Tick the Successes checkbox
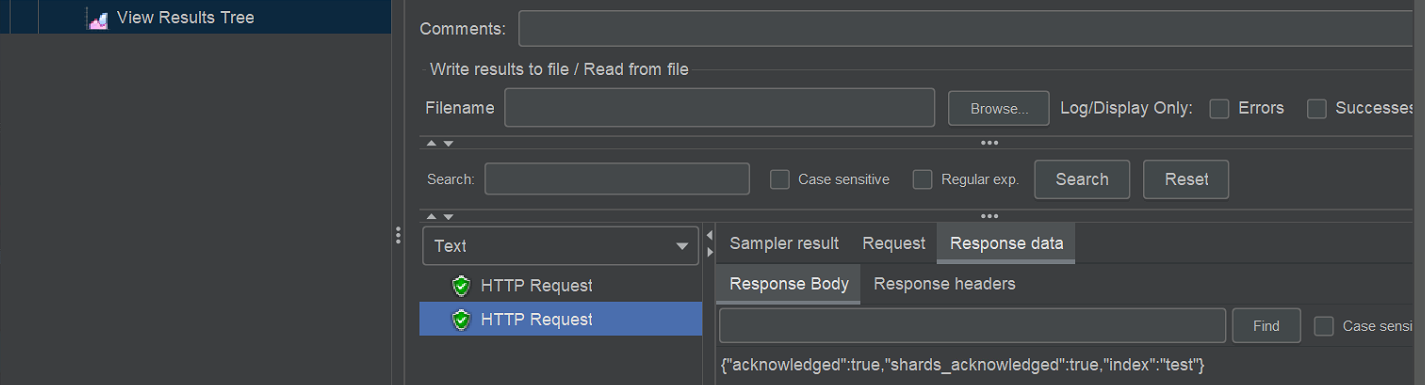Screen dimensions: 1425x385 (1317, 108)
